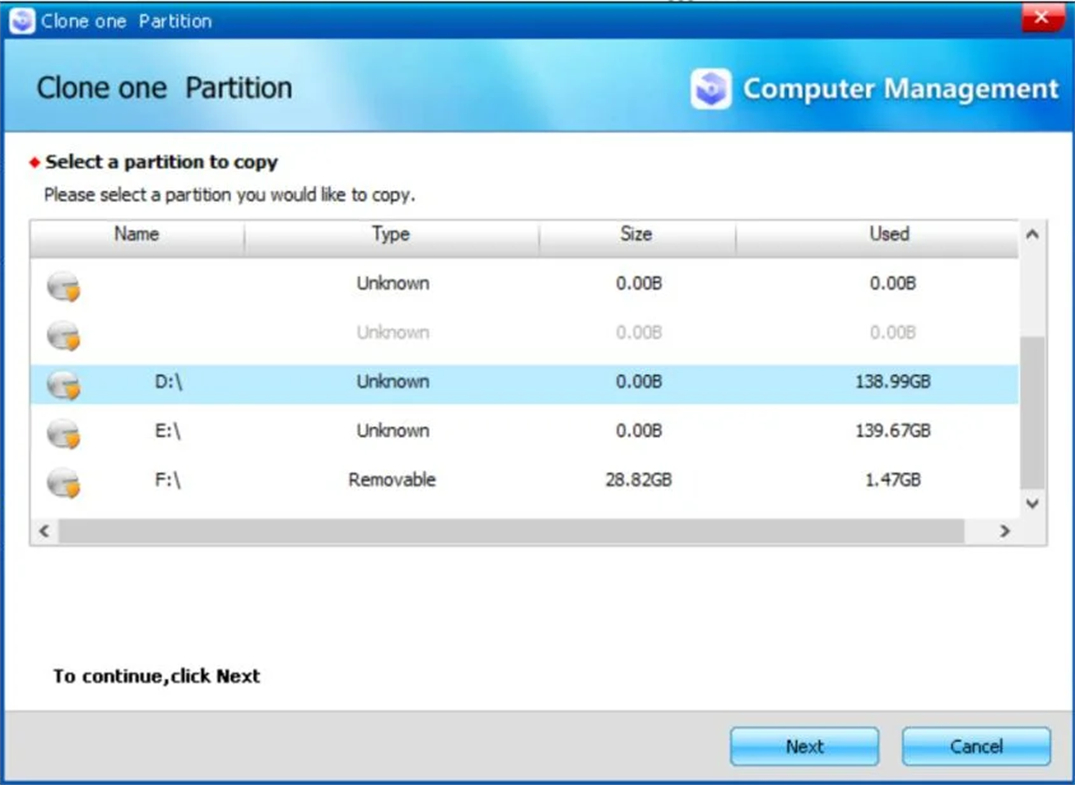Click the Size column header
1075x785 pixels.
(637, 234)
